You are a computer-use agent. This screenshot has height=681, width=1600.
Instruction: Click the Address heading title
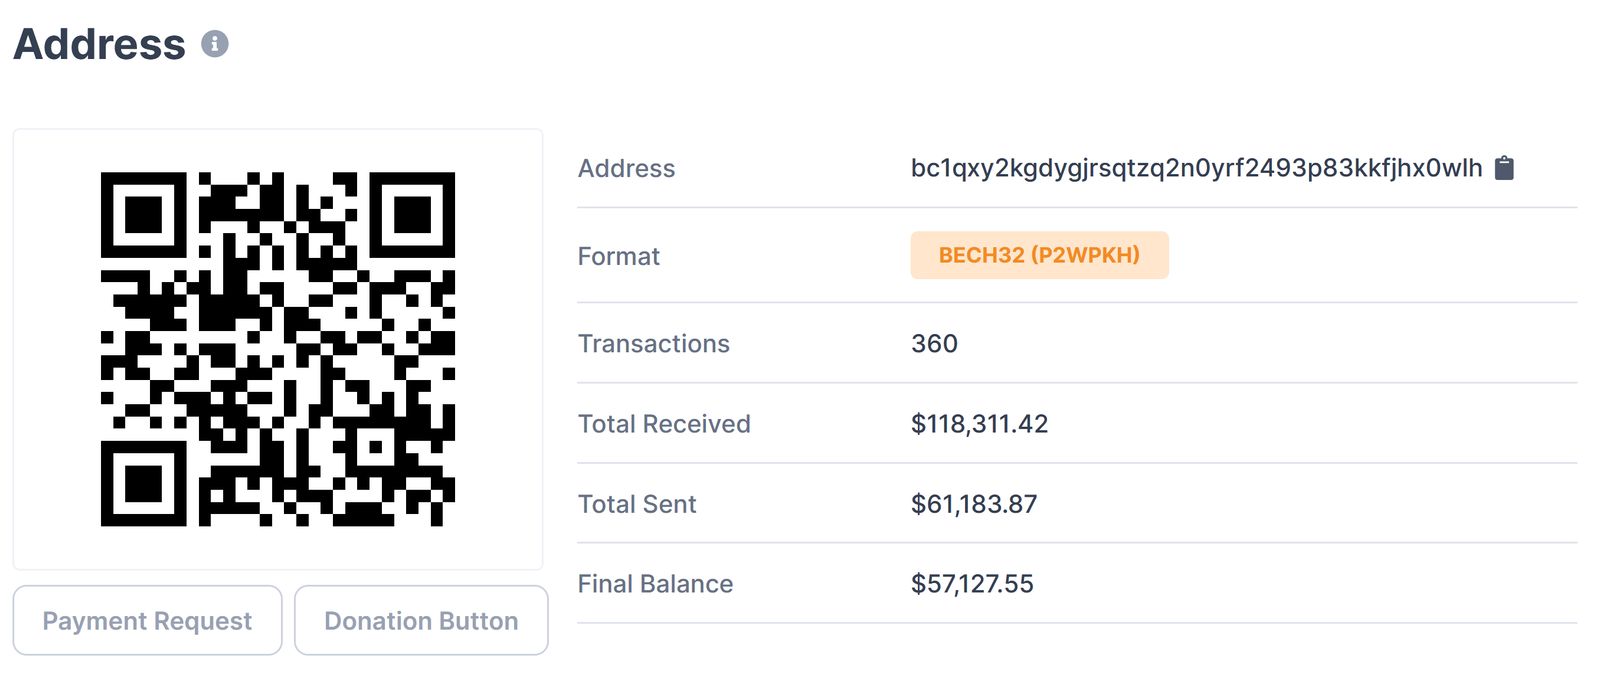(x=99, y=44)
